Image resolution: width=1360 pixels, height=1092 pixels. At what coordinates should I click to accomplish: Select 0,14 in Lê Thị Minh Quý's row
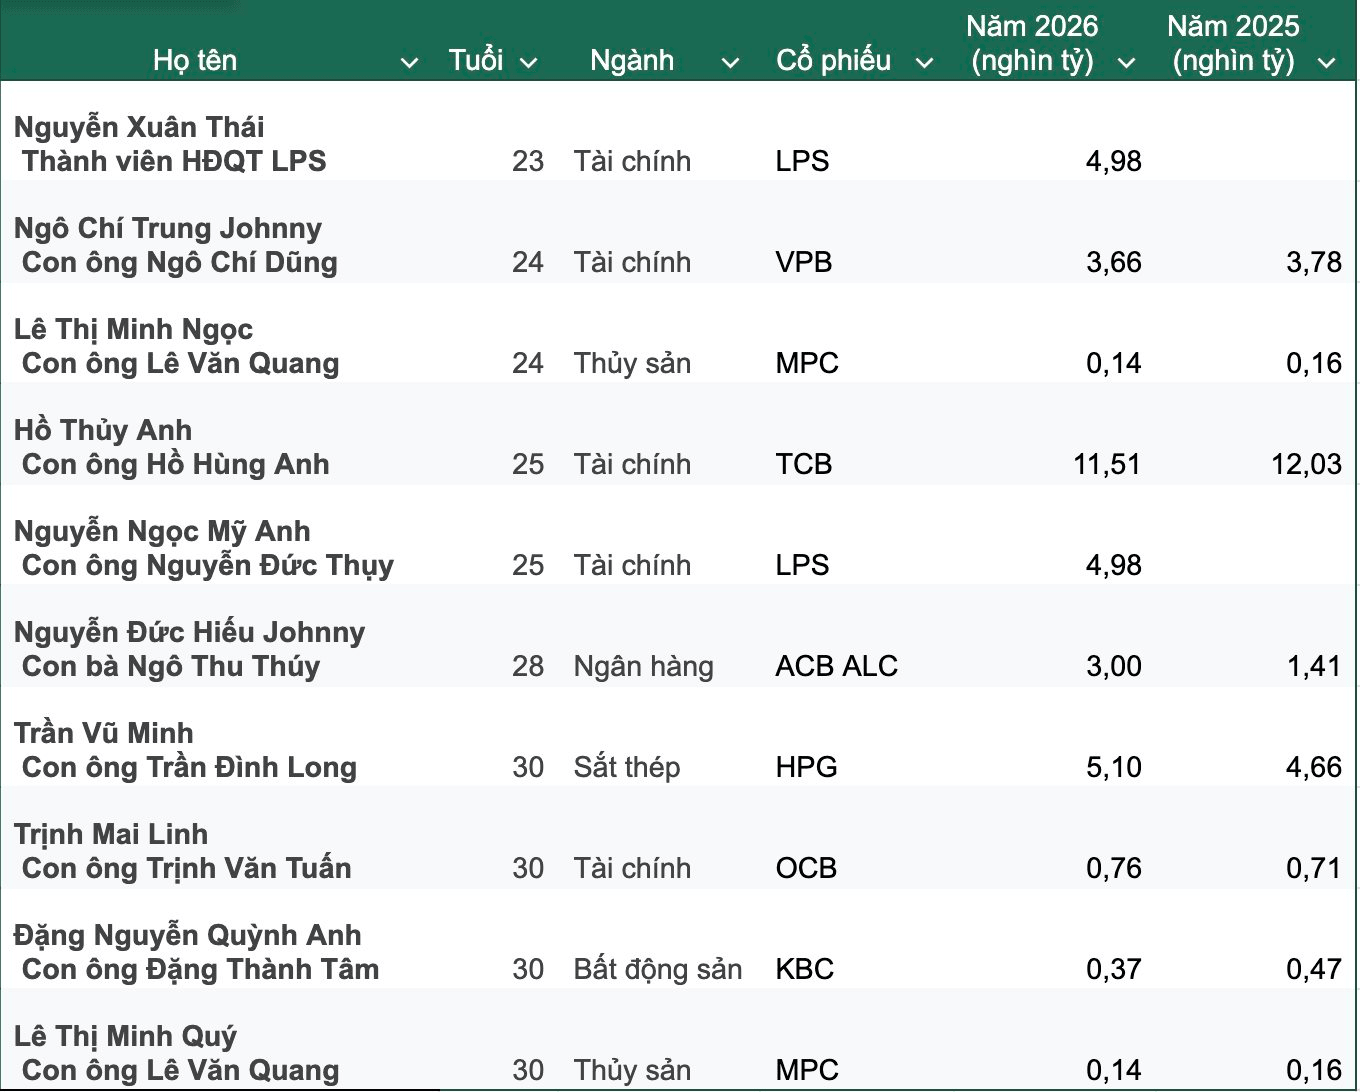tap(1114, 1070)
